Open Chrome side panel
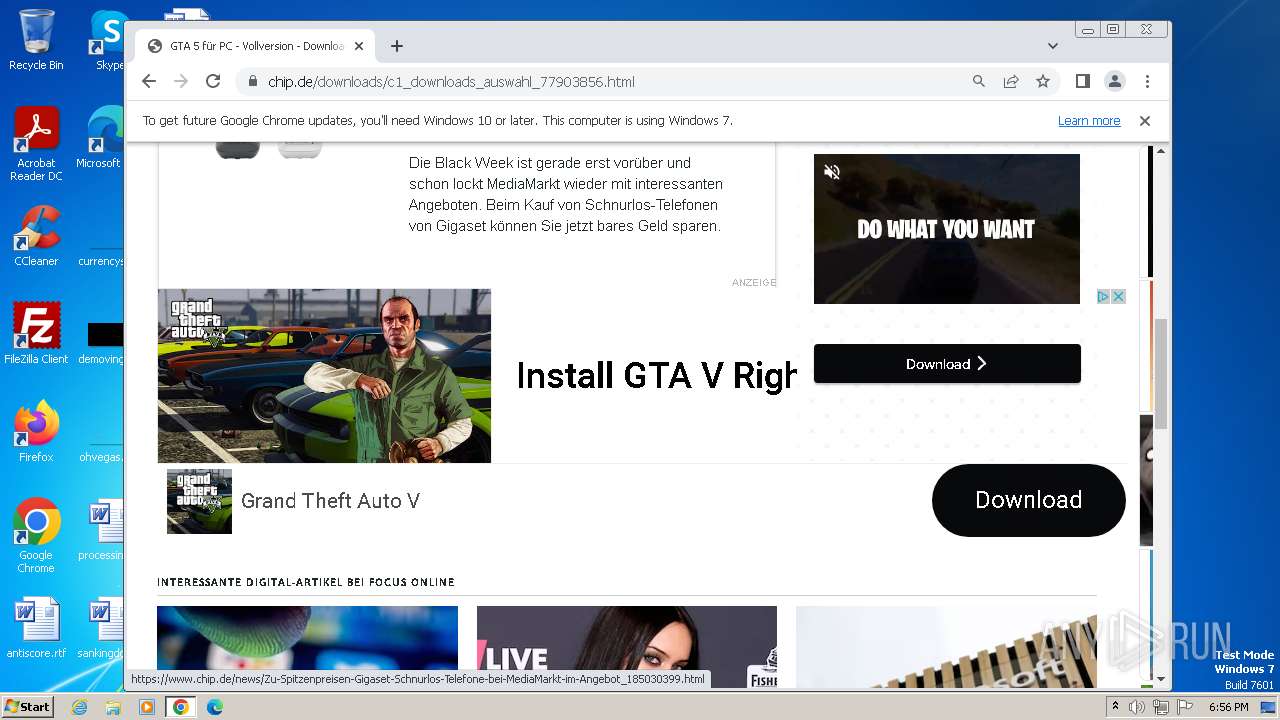 1082,82
